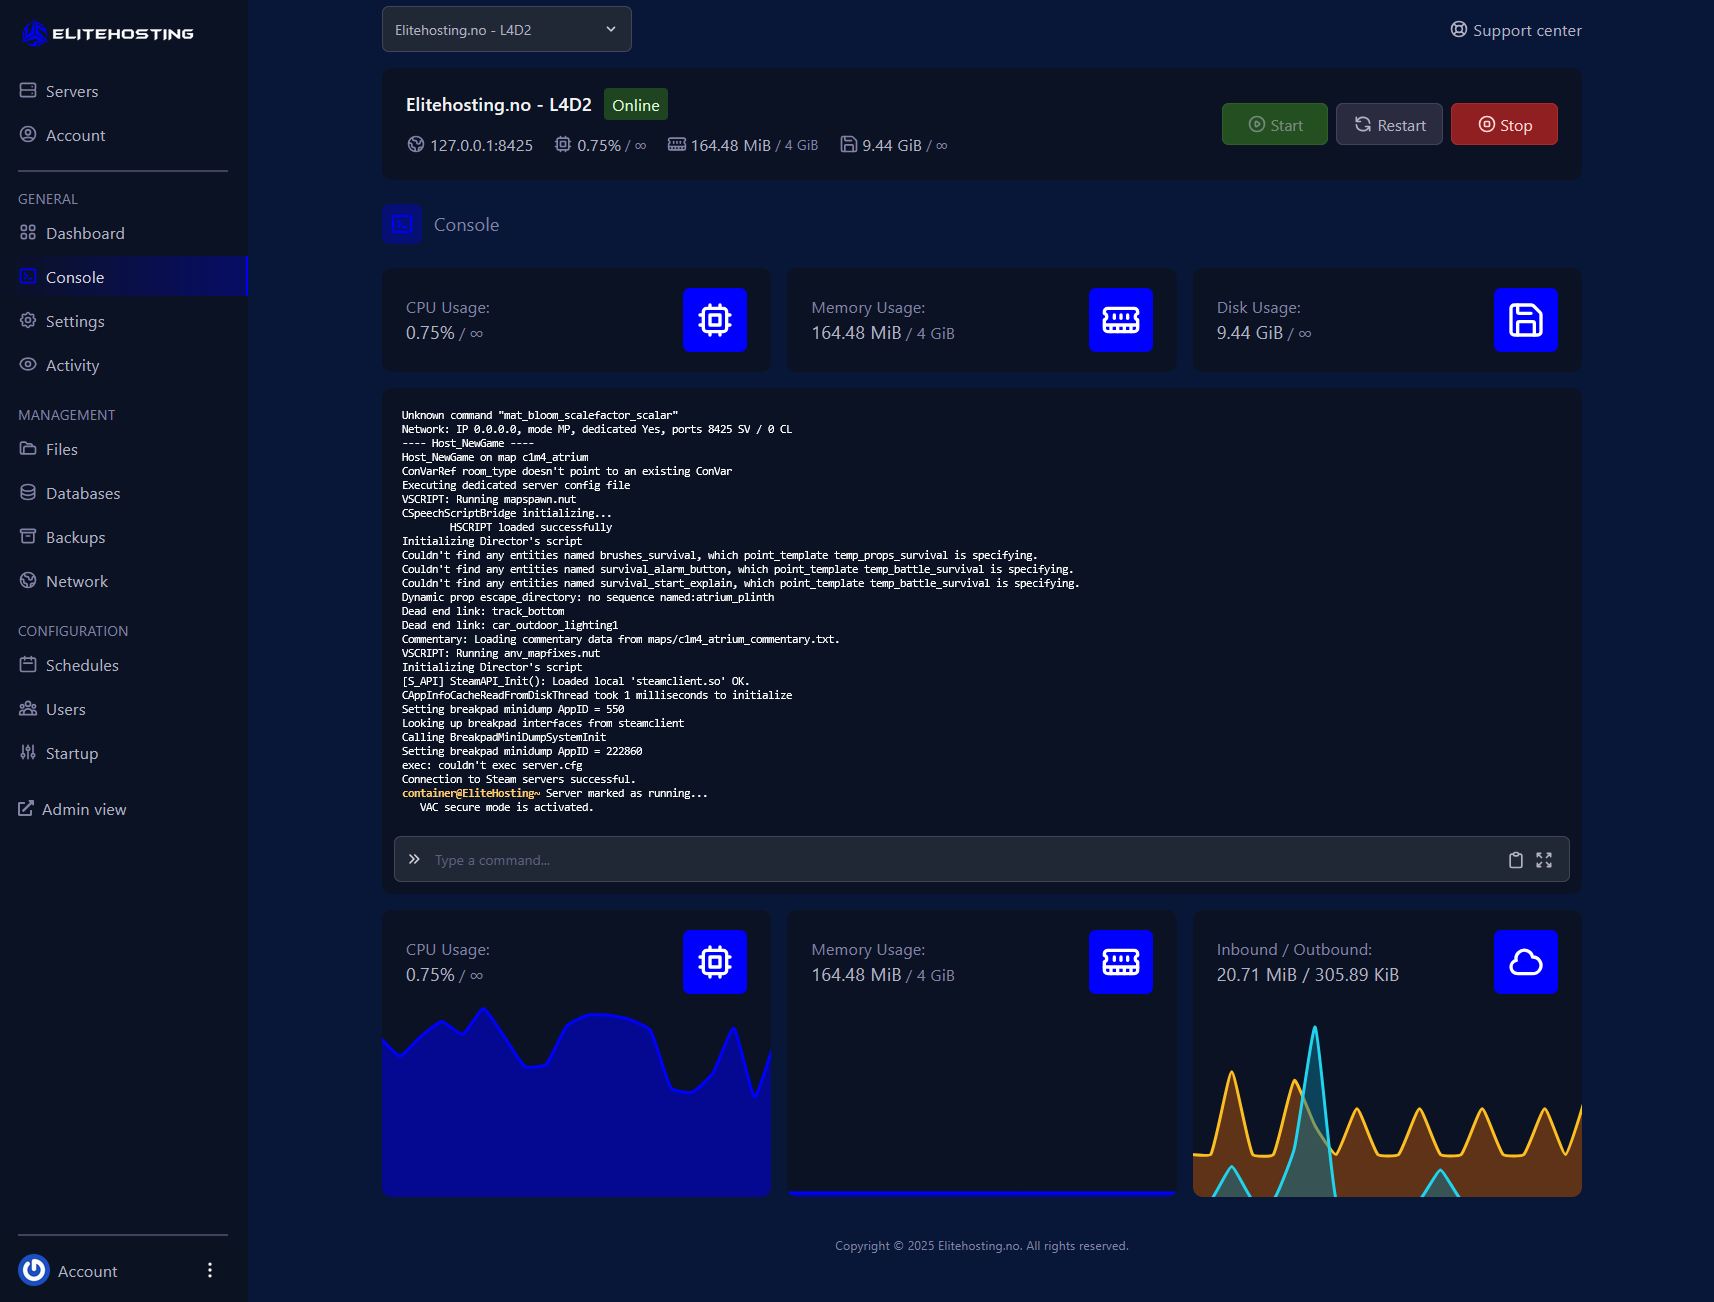1714x1302 pixels.
Task: Open the Users page
Action: click(66, 709)
